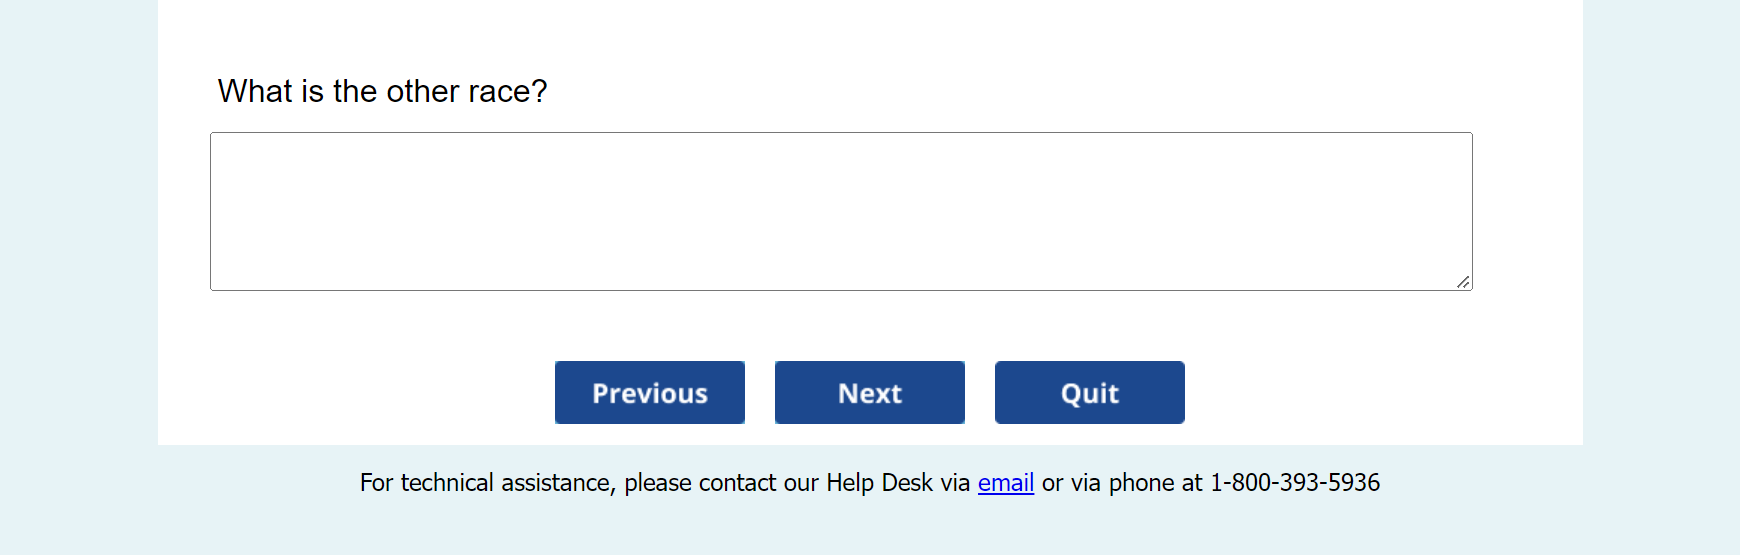
Task: Focus the answer field for other race
Action: [840, 211]
